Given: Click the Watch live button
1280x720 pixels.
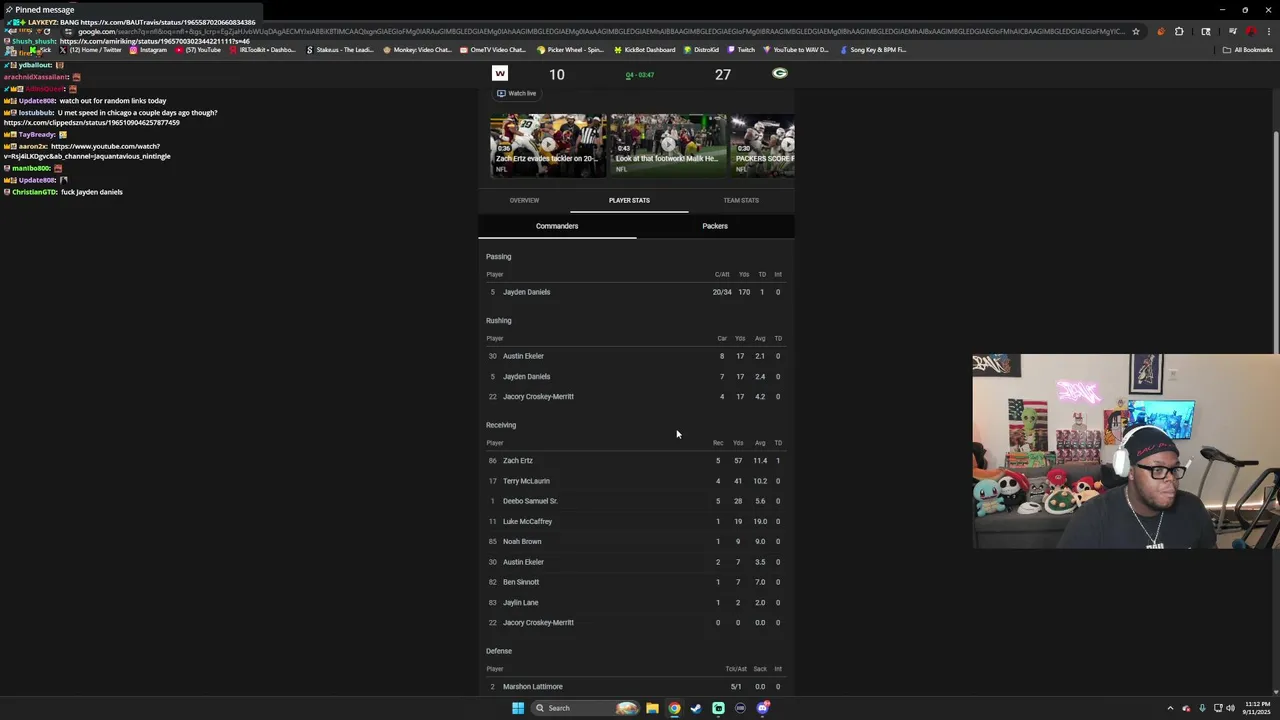Looking at the screenshot, I should [517, 93].
